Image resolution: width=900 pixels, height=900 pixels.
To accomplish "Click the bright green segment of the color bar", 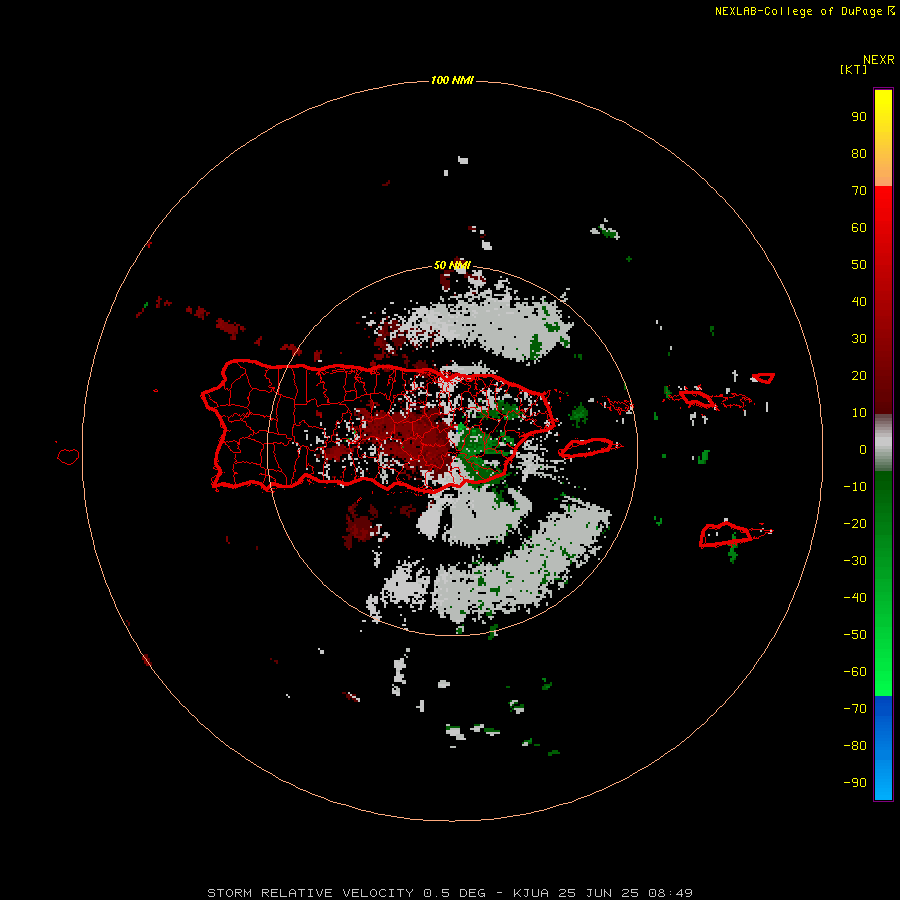I will (x=883, y=583).
